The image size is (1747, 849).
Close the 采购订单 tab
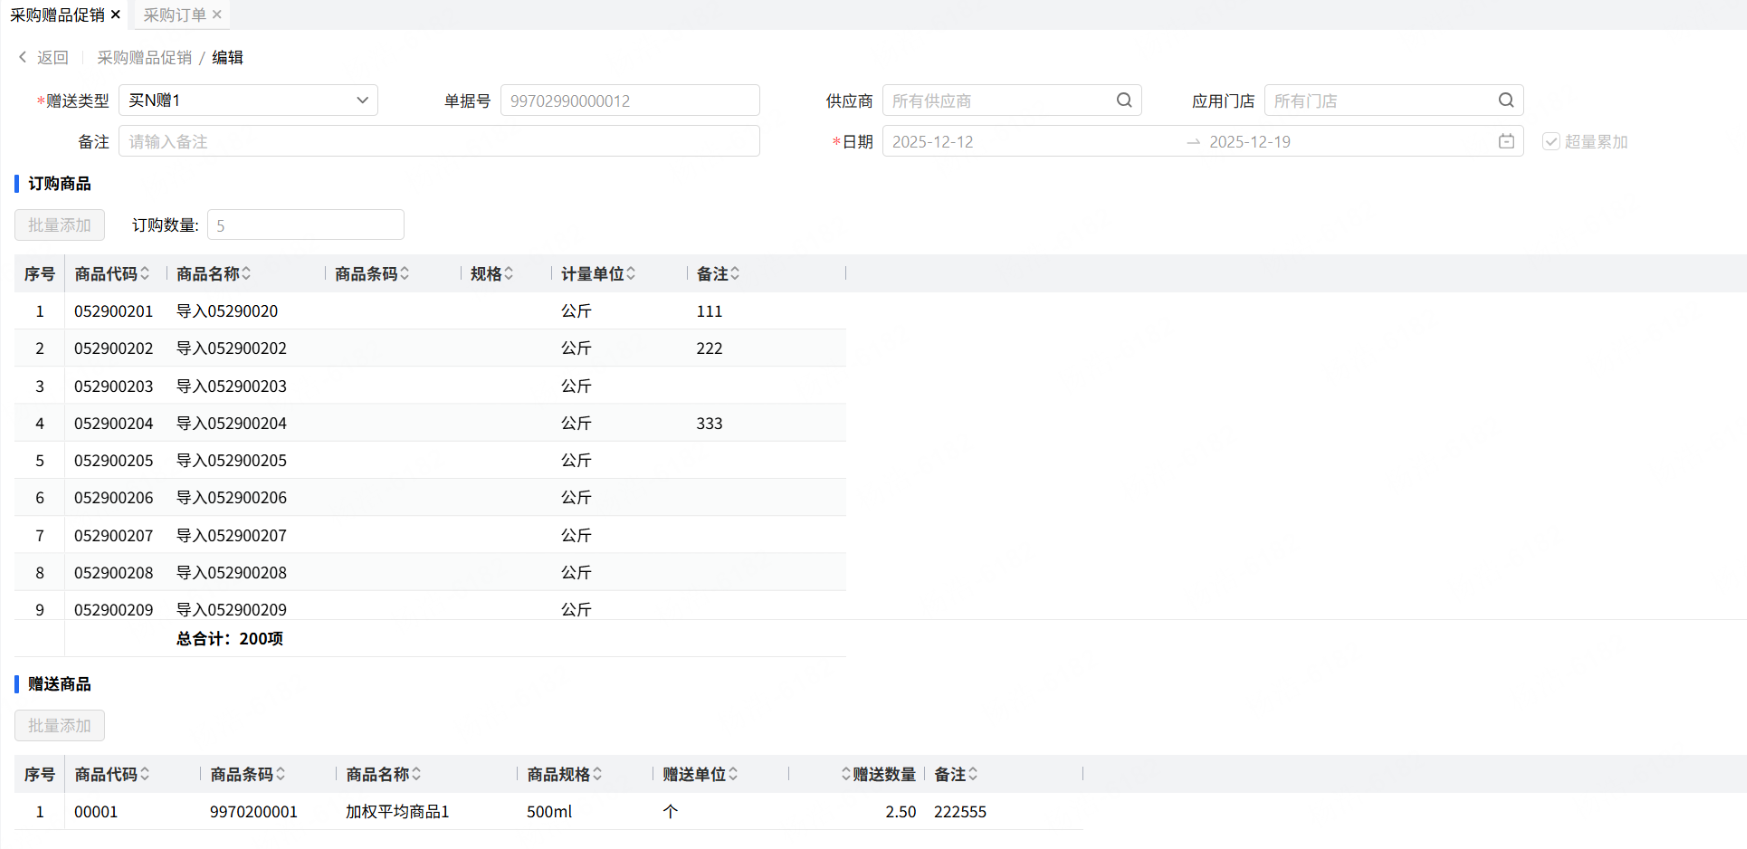point(217,15)
